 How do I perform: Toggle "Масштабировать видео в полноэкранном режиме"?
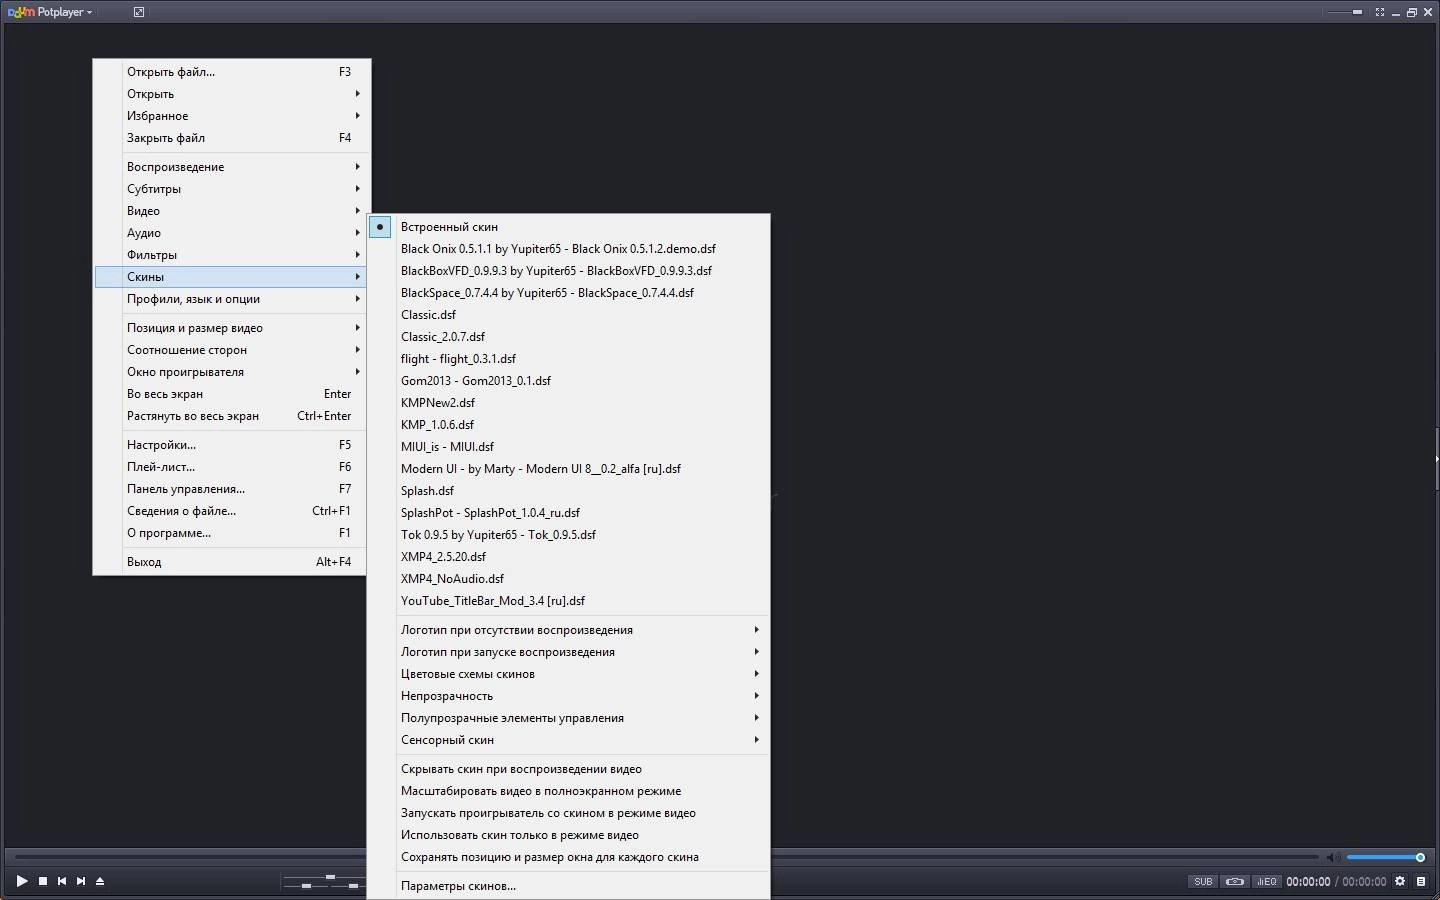pyautogui.click(x=569, y=791)
